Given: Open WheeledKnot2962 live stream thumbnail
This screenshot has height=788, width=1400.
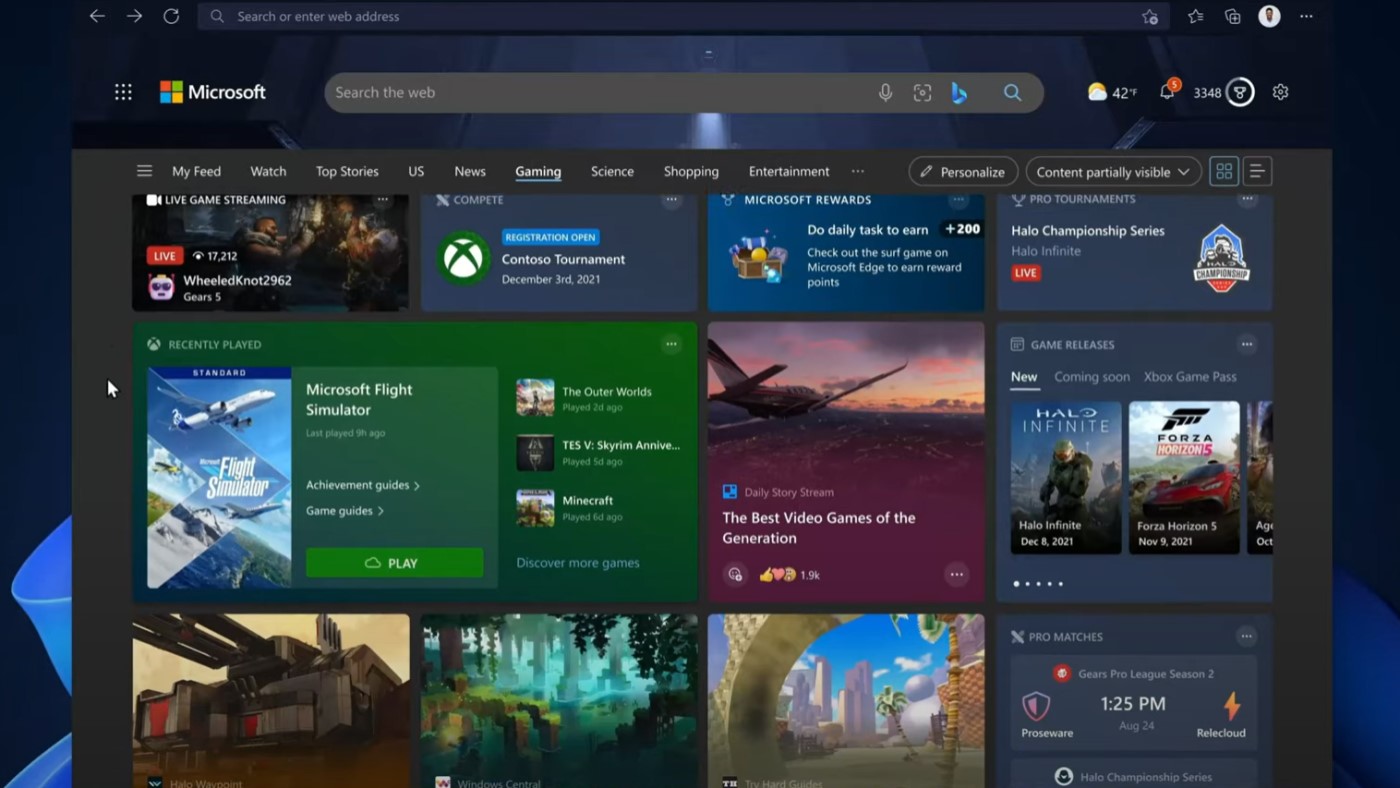Looking at the screenshot, I should coord(270,253).
